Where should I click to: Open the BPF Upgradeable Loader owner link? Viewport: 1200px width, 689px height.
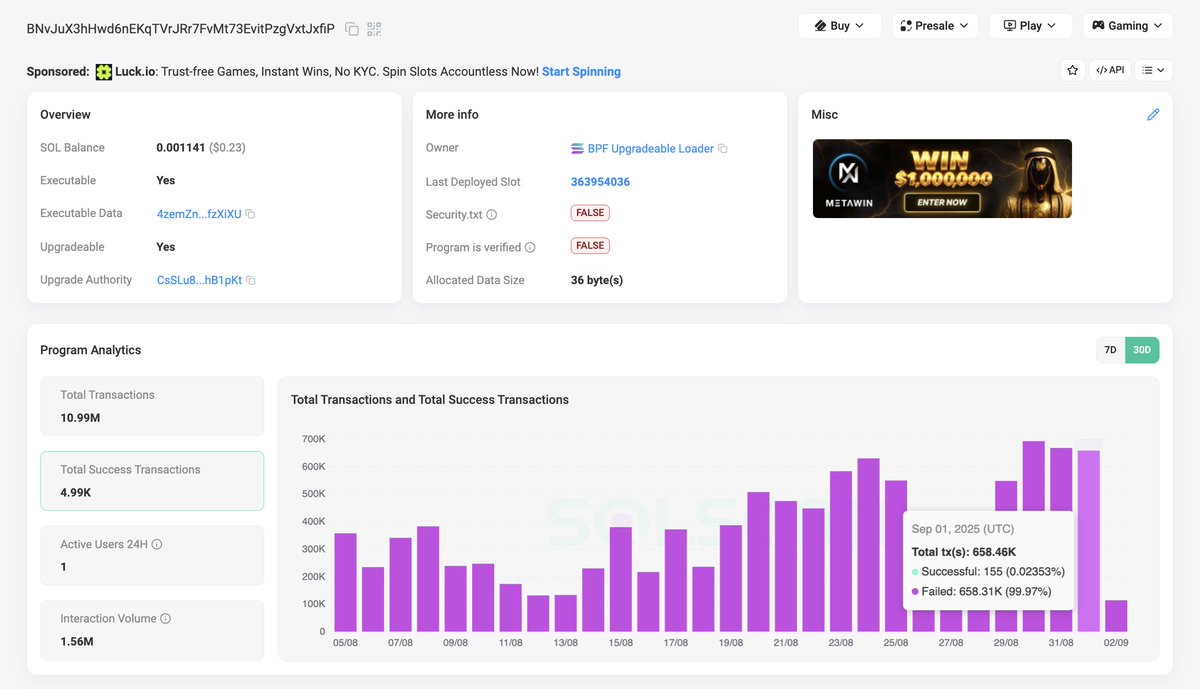point(650,149)
